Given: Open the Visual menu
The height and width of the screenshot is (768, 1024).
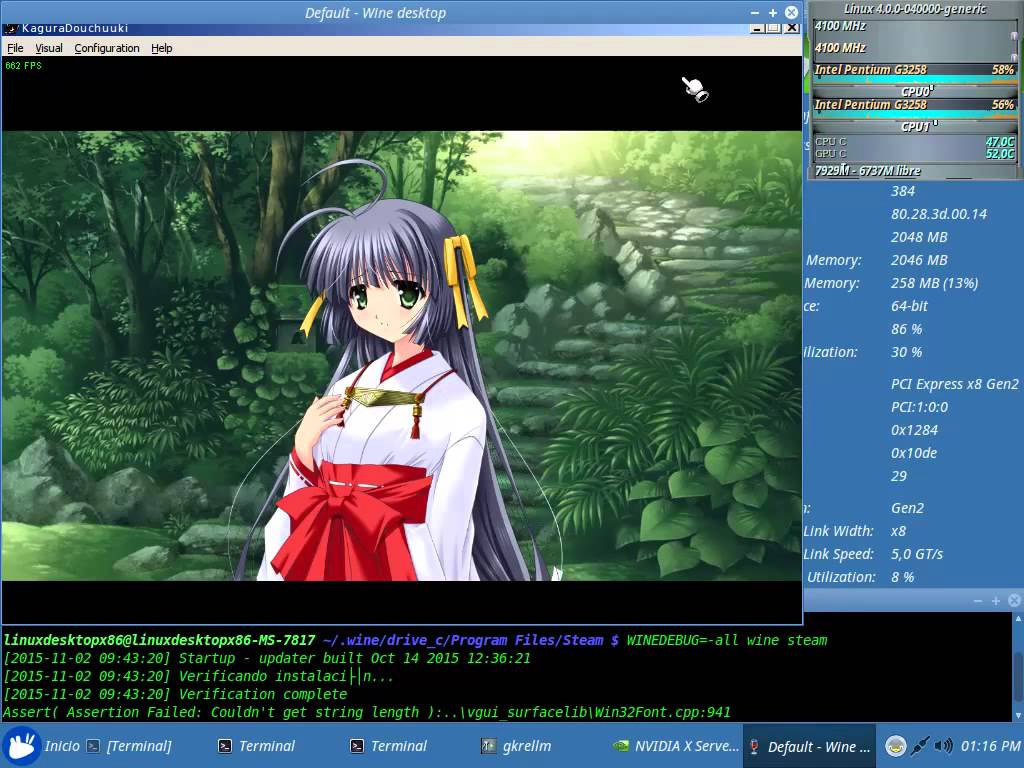Looking at the screenshot, I should (48, 48).
